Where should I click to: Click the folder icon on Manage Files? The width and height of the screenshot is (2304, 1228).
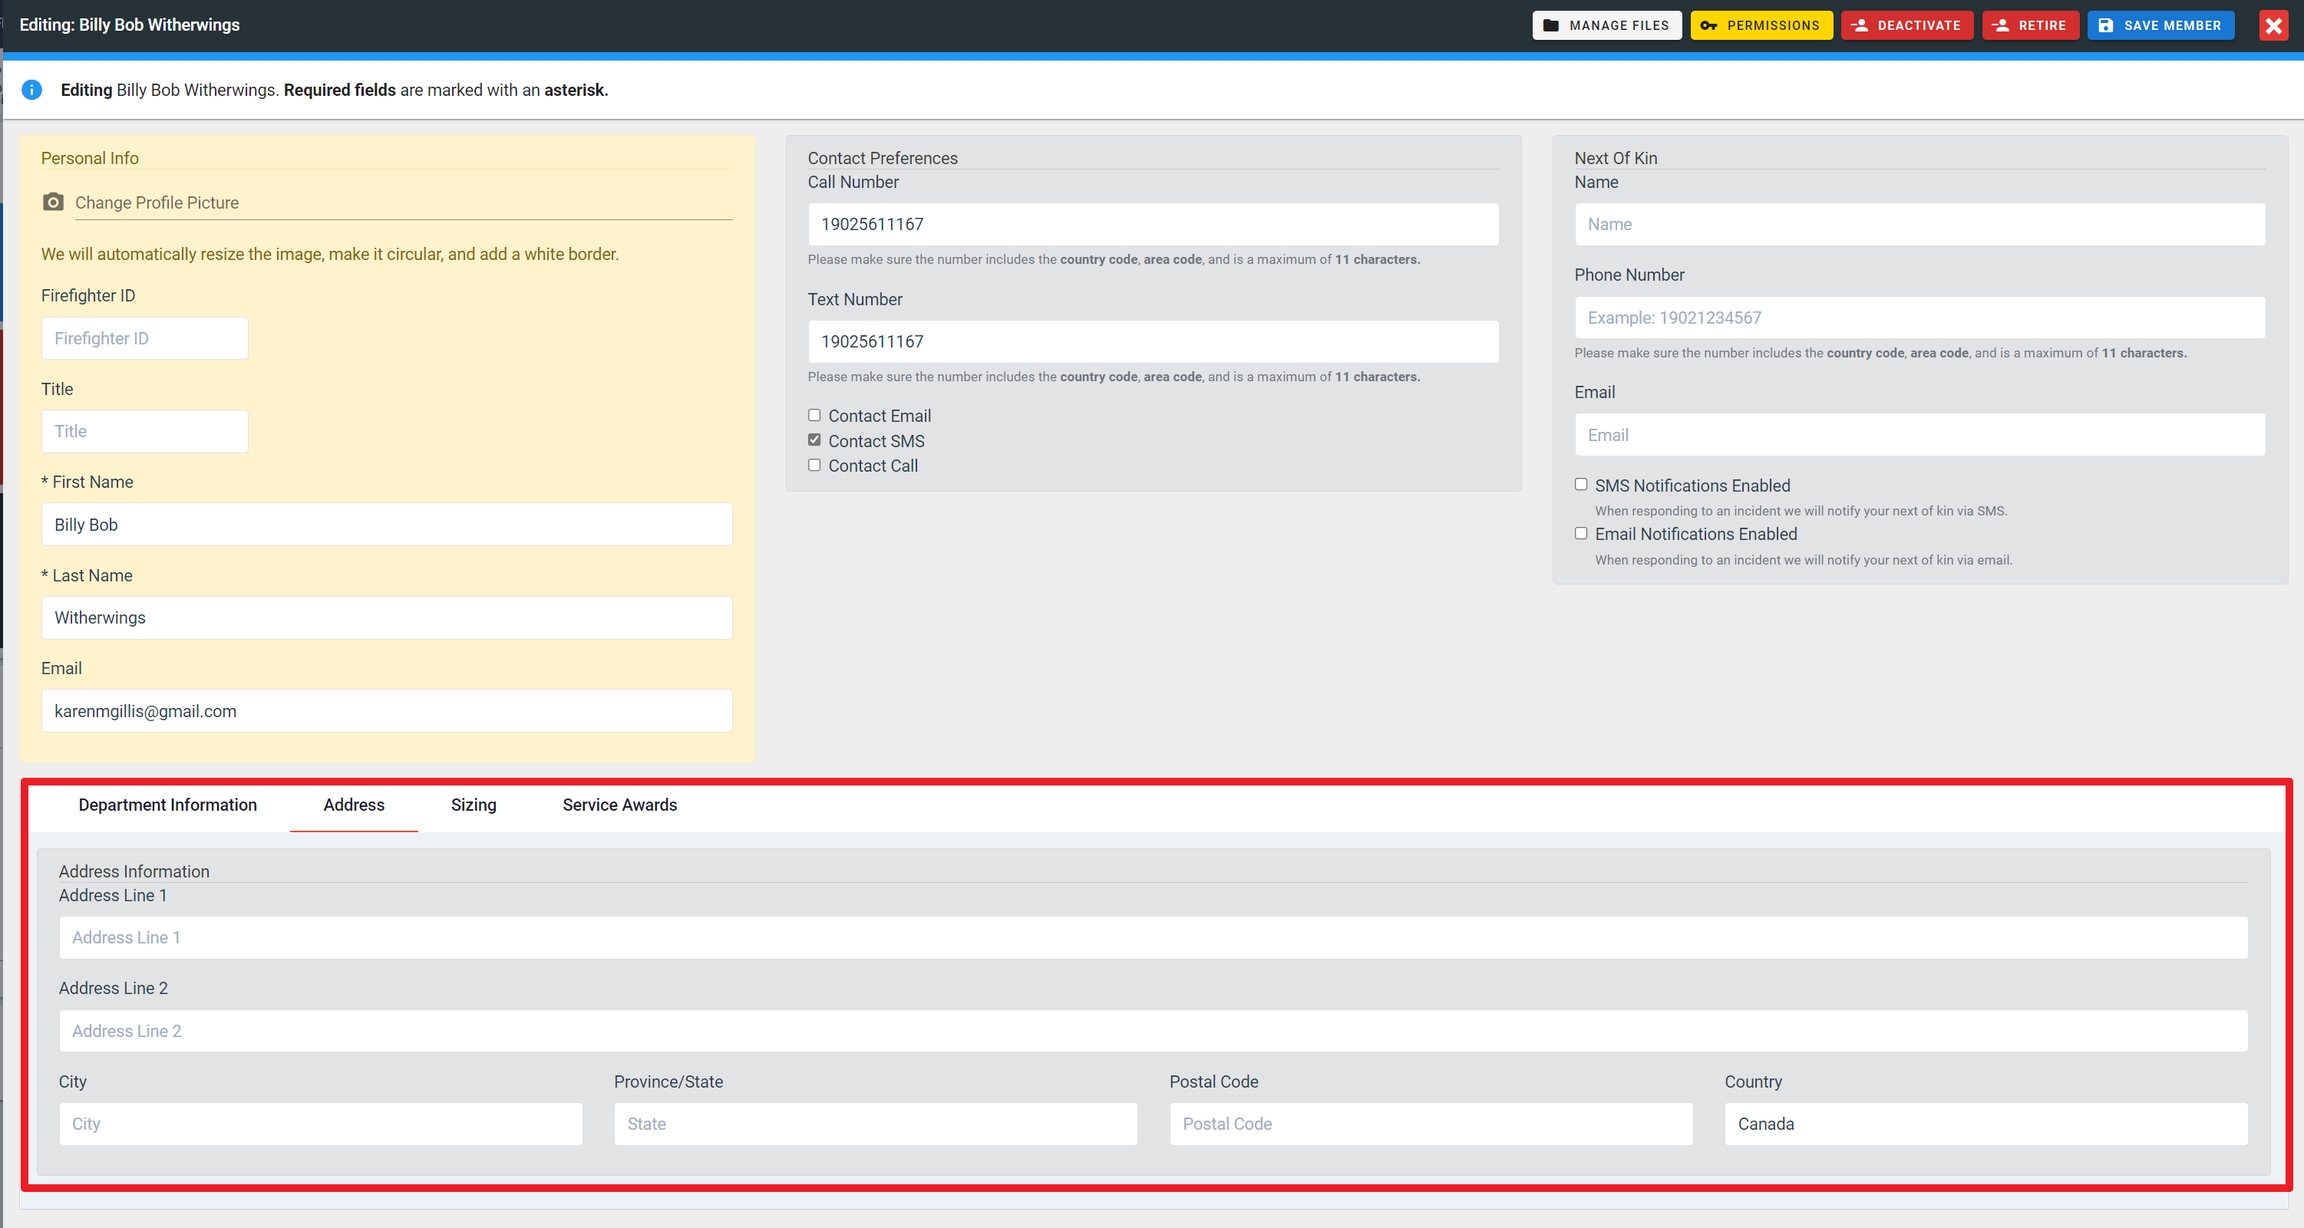(x=1551, y=26)
